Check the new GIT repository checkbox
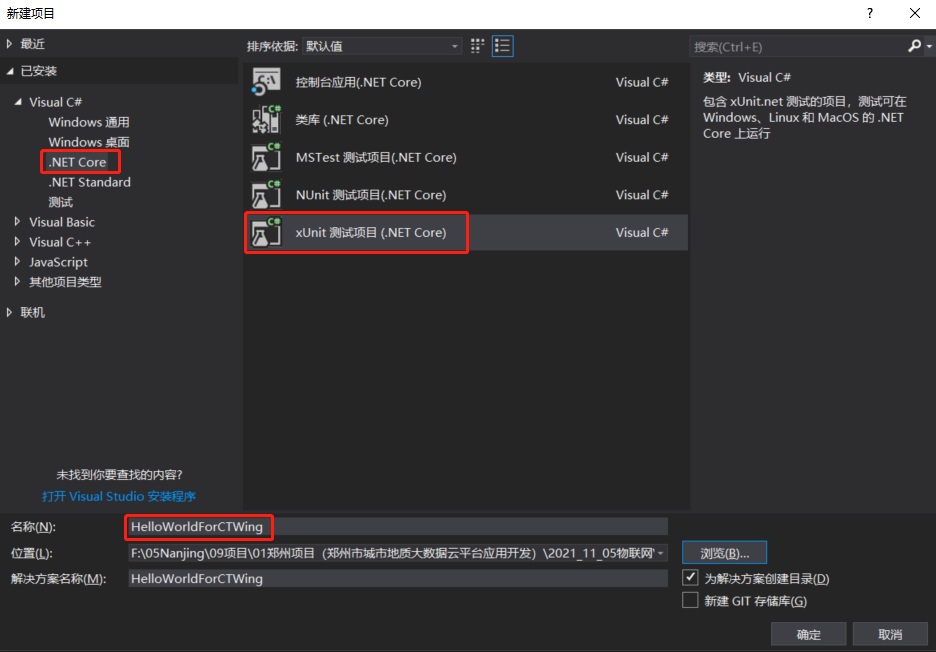This screenshot has height=652, width=936. click(x=690, y=600)
